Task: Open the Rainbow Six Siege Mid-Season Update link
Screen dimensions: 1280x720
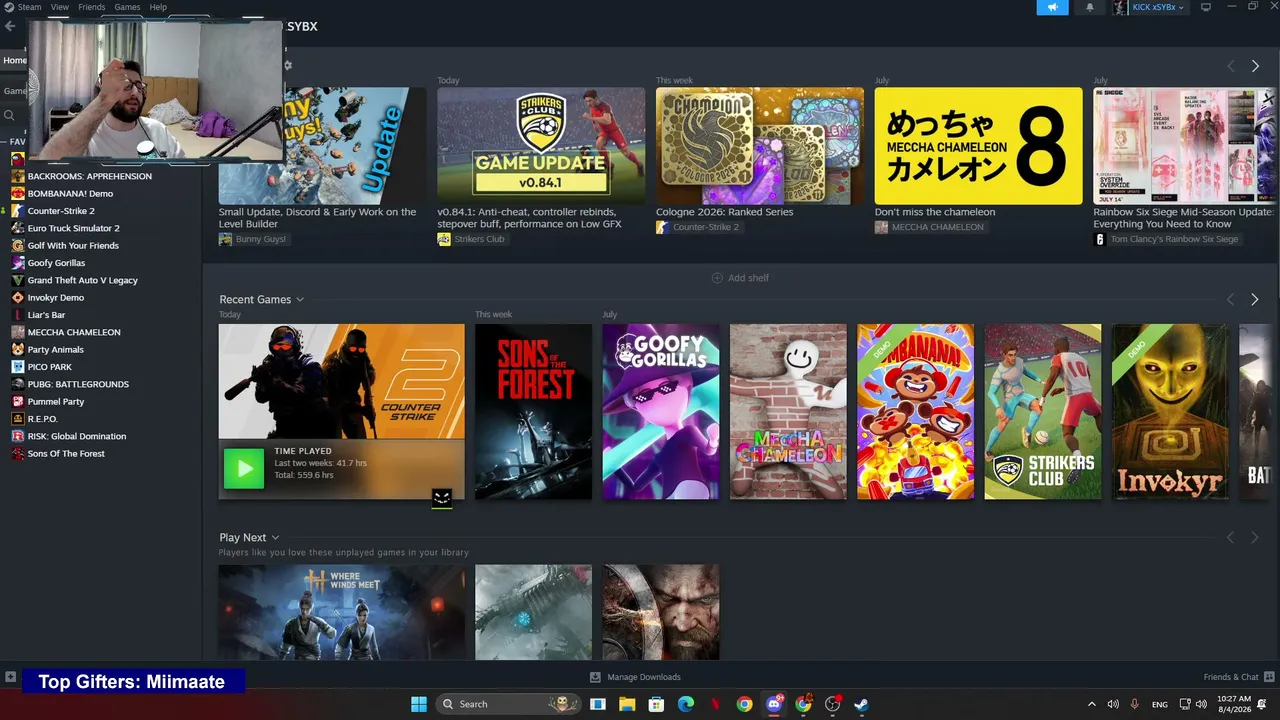Action: pyautogui.click(x=1183, y=218)
